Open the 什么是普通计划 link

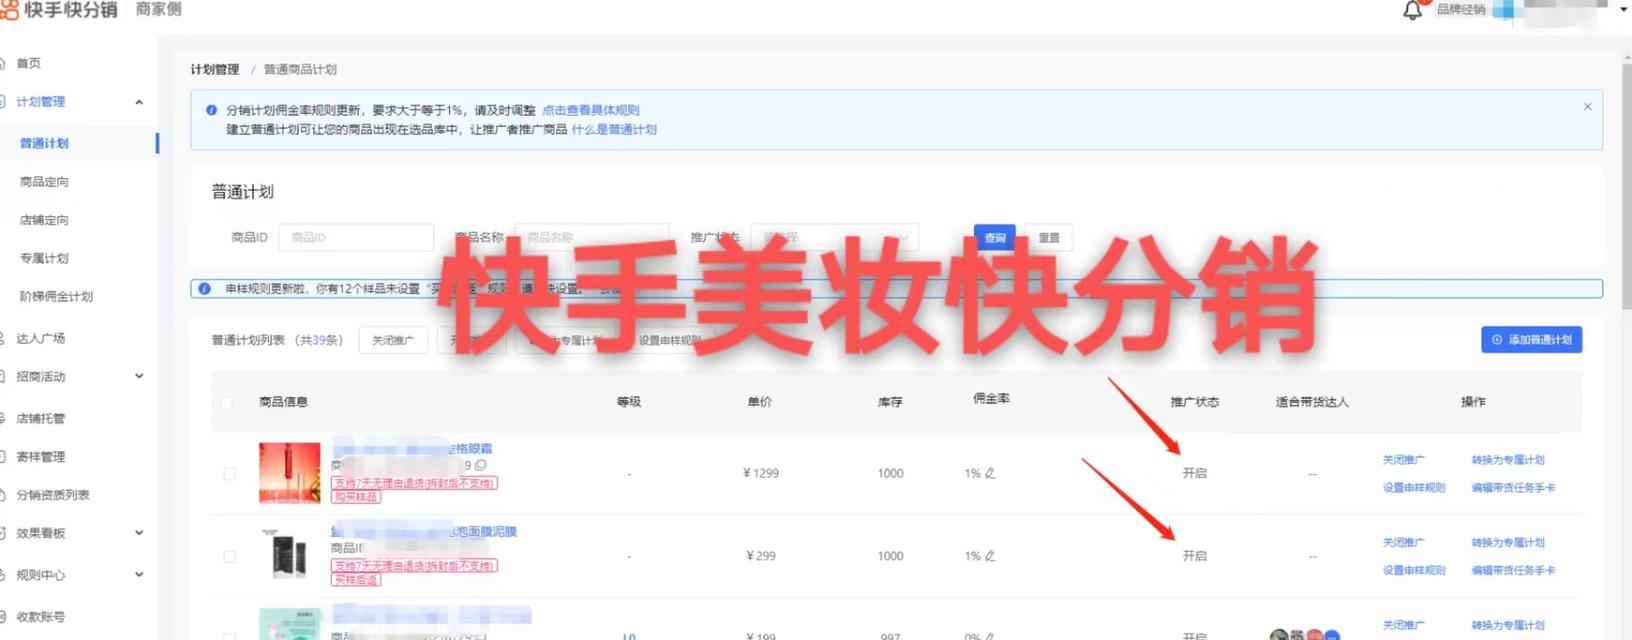(614, 129)
